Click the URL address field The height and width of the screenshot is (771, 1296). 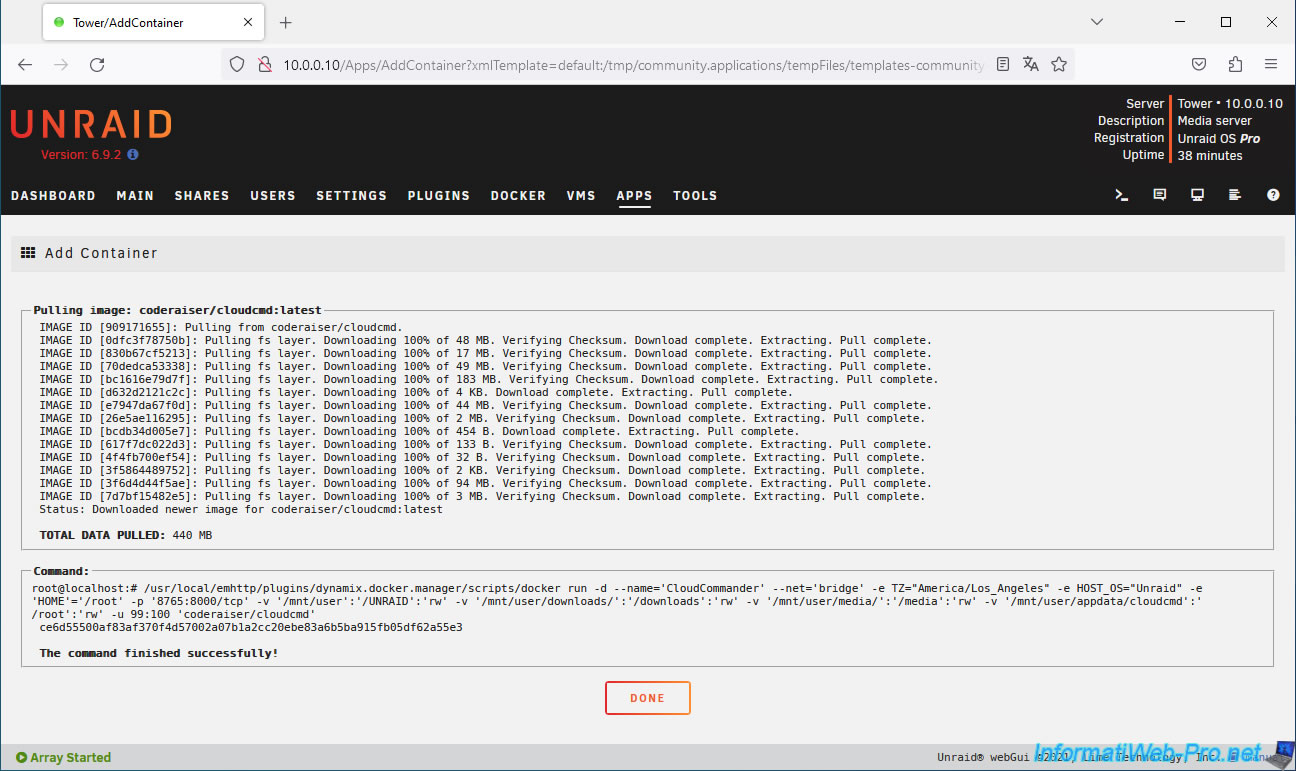pyautogui.click(x=630, y=65)
